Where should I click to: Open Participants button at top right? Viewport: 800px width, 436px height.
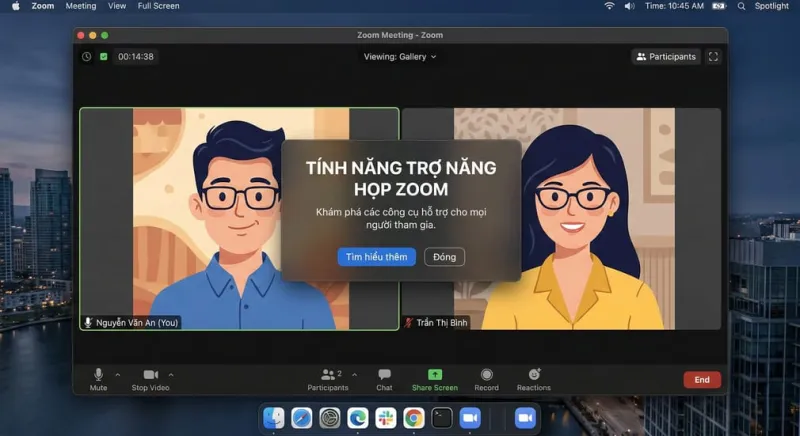(x=666, y=57)
